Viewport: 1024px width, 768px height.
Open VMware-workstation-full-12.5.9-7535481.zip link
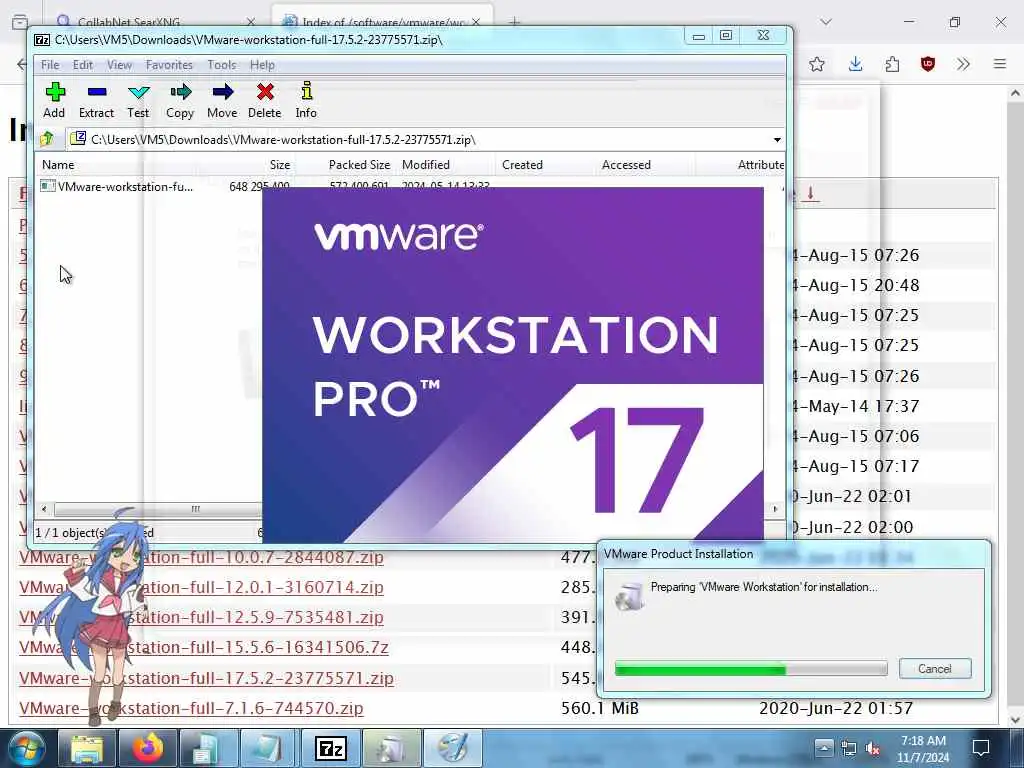click(201, 617)
